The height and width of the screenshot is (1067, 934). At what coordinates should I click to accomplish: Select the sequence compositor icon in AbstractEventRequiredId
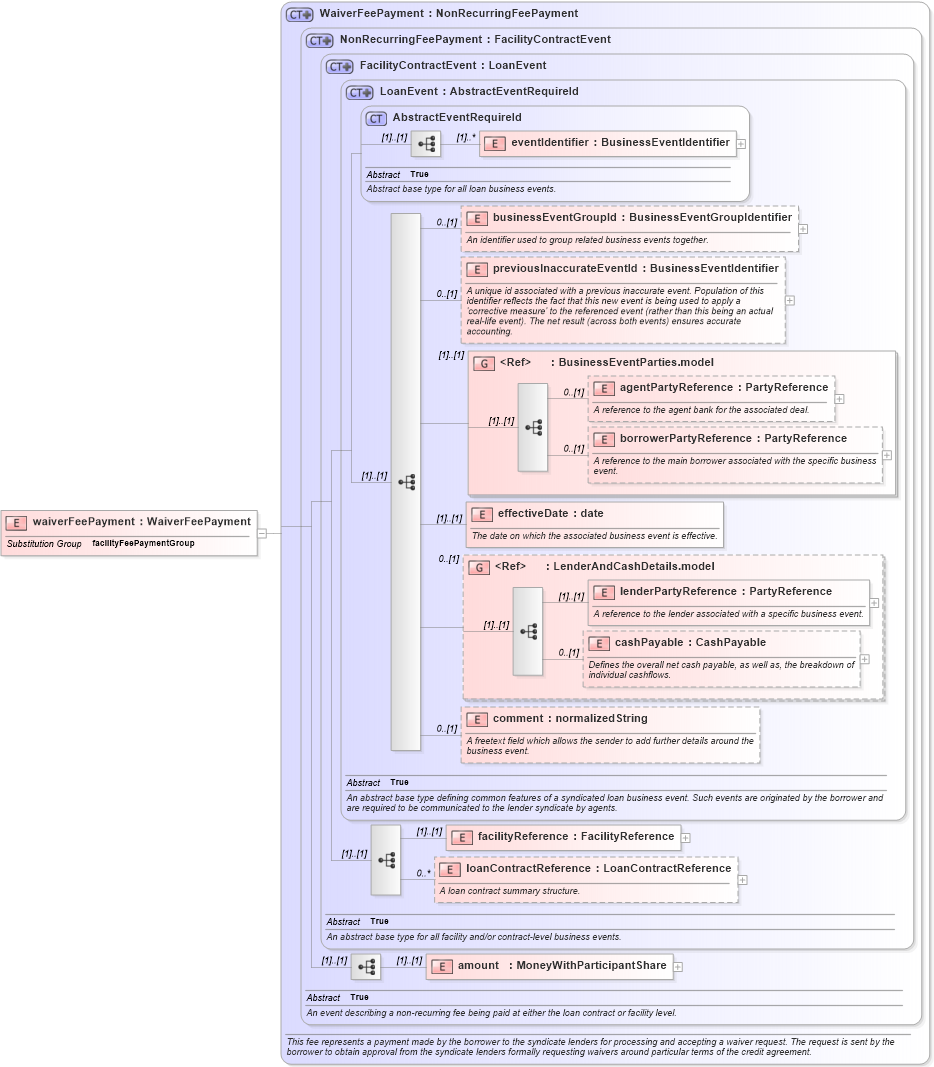click(x=425, y=143)
